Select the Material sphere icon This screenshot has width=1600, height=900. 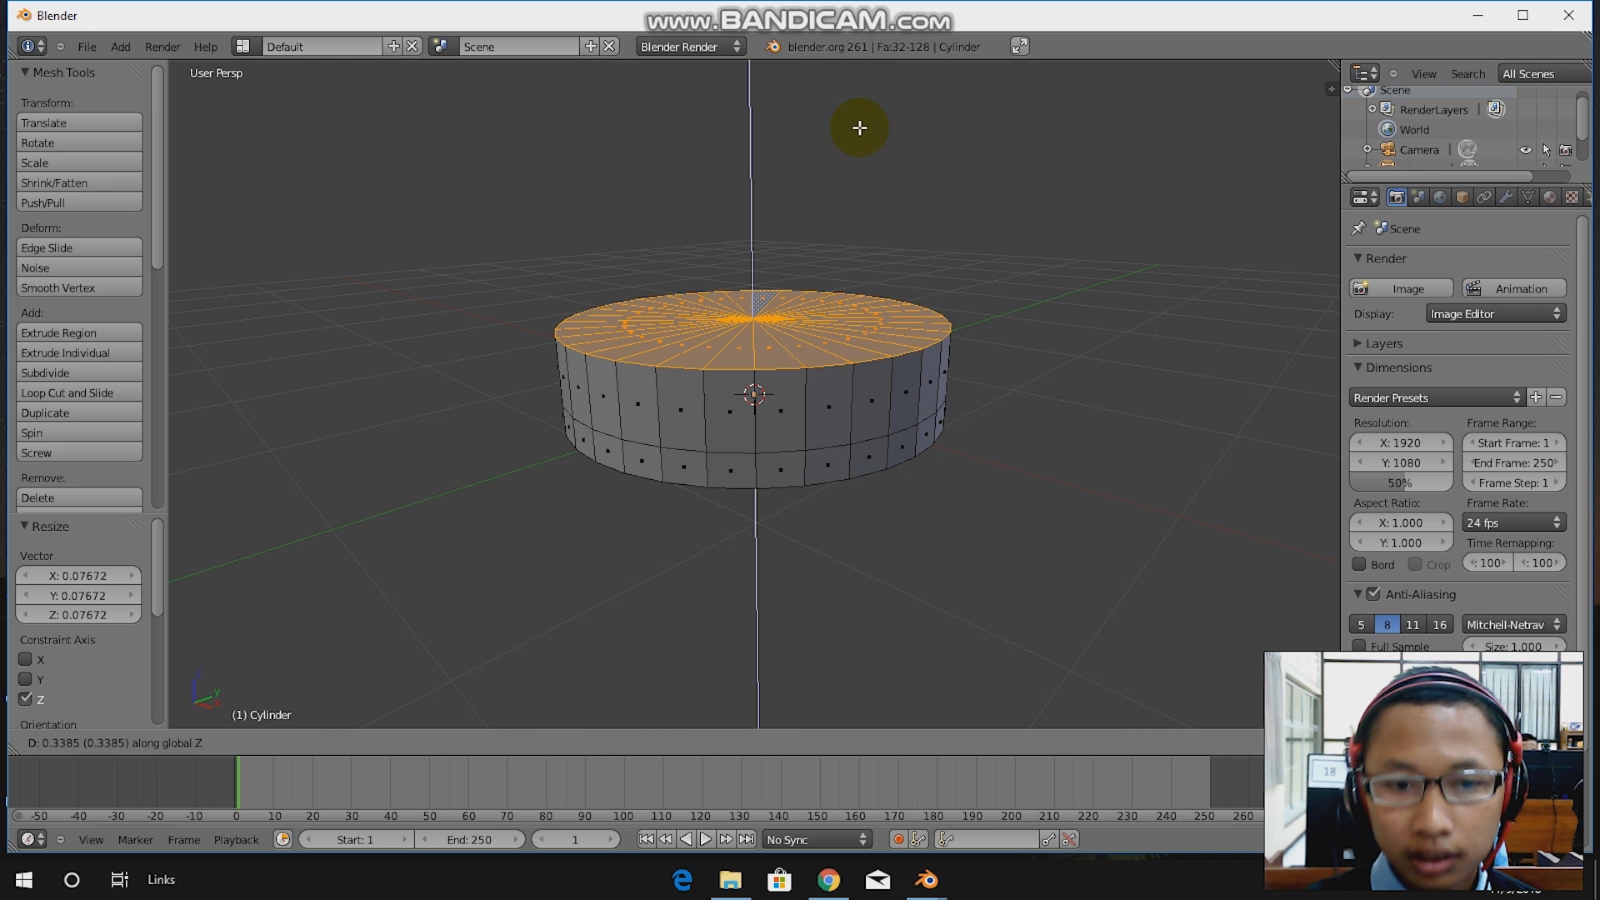pyautogui.click(x=1550, y=197)
